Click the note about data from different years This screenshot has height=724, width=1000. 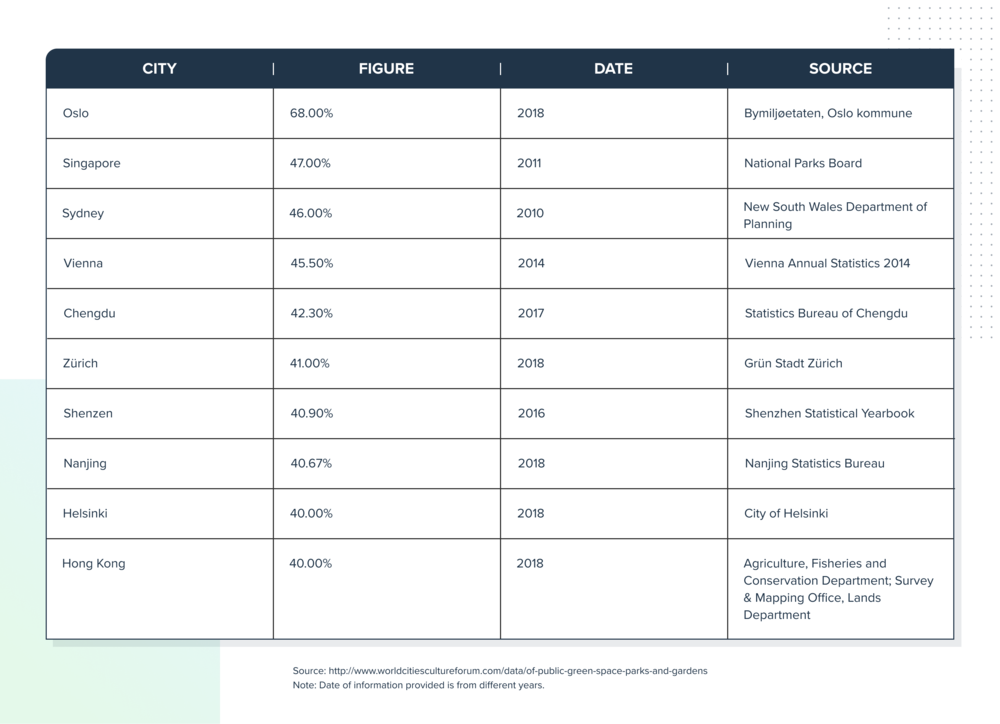(418, 685)
